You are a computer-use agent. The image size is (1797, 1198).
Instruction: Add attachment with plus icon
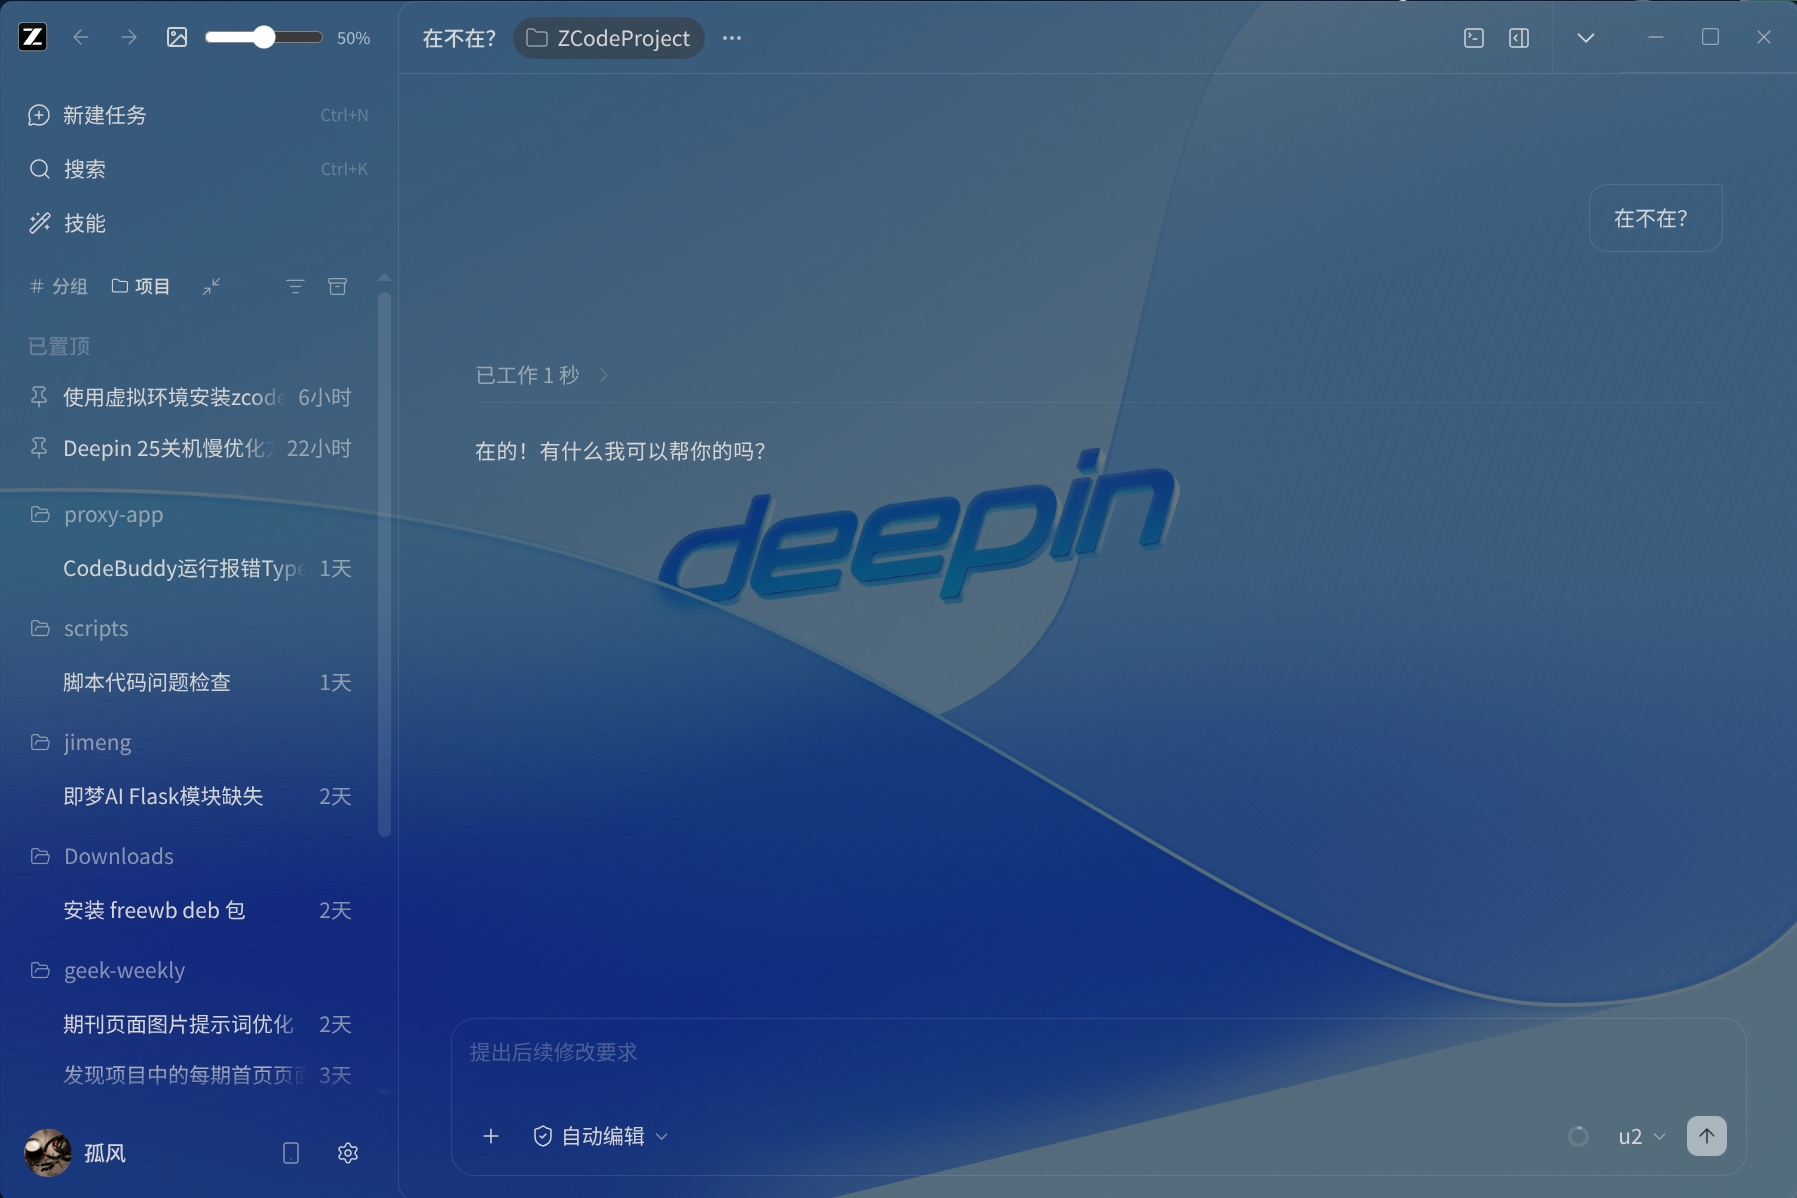coord(491,1136)
